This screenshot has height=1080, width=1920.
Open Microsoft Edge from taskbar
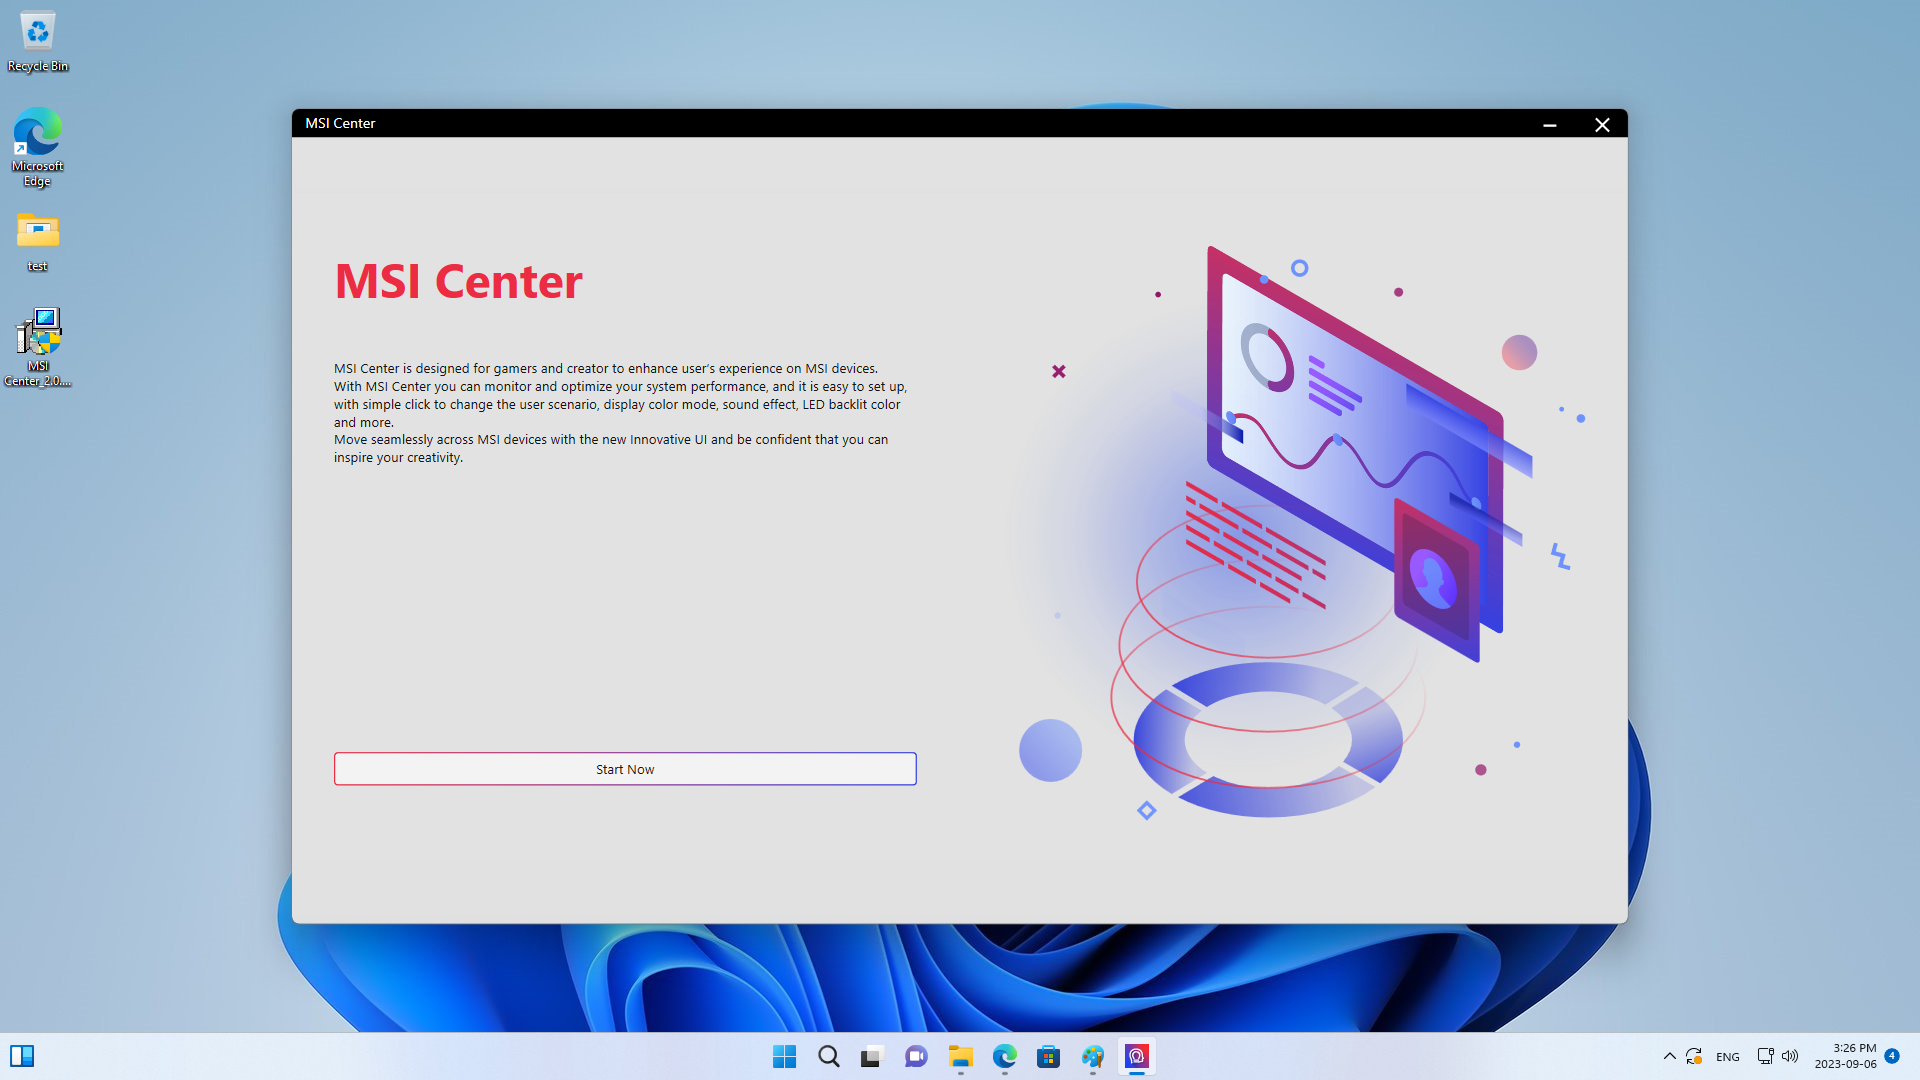tap(1005, 1055)
